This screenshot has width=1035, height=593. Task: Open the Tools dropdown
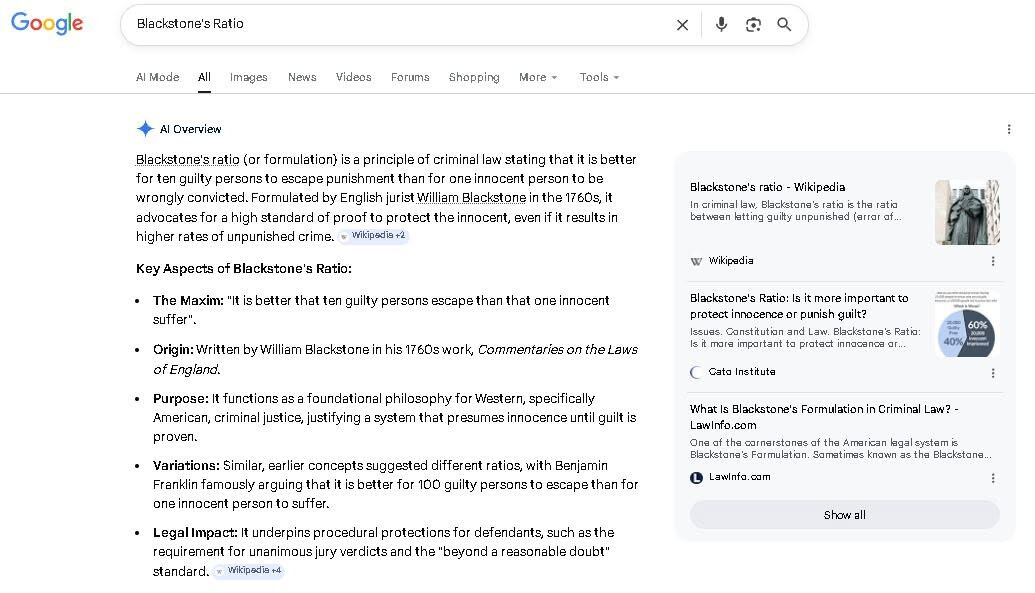[599, 77]
